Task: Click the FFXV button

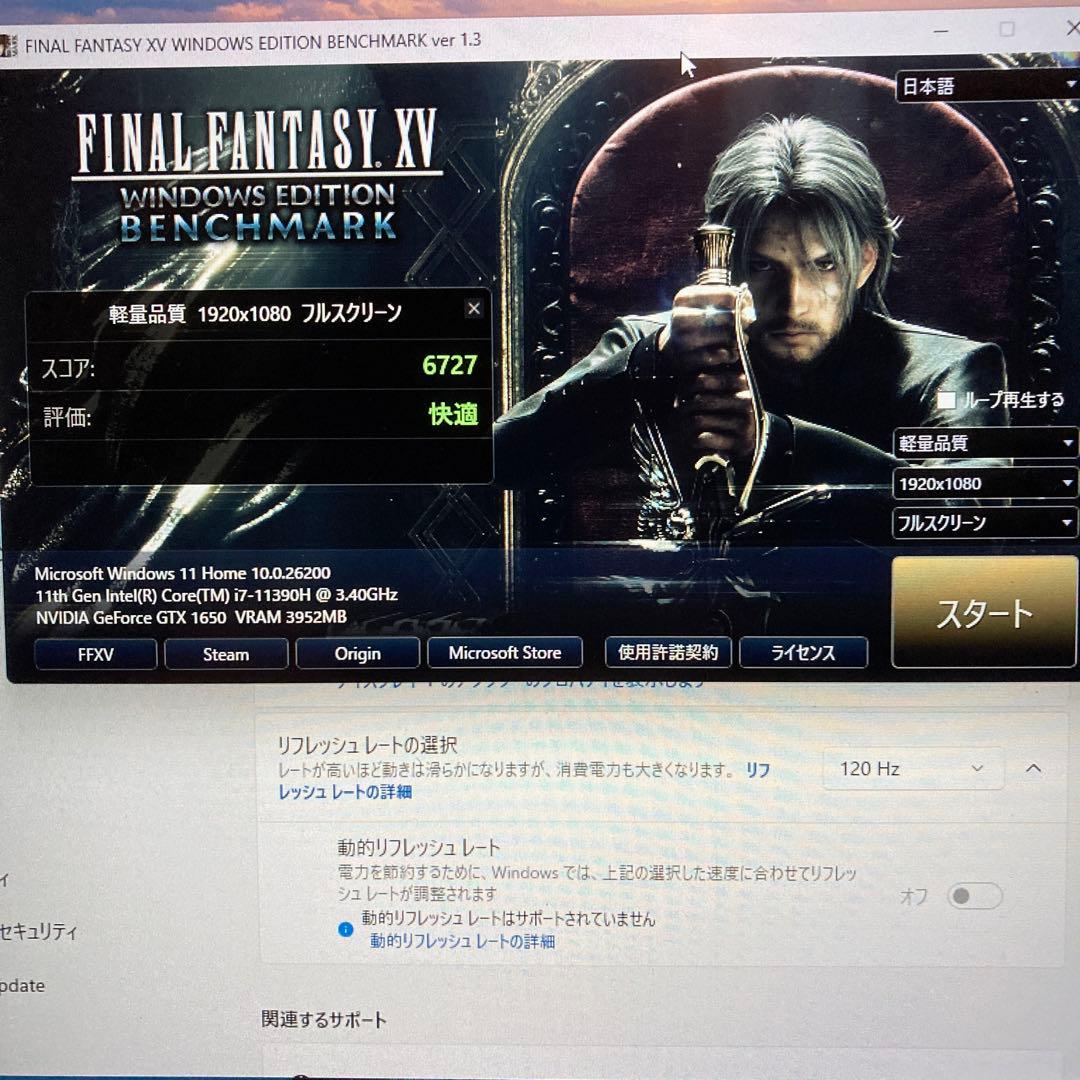Action: tap(96, 654)
